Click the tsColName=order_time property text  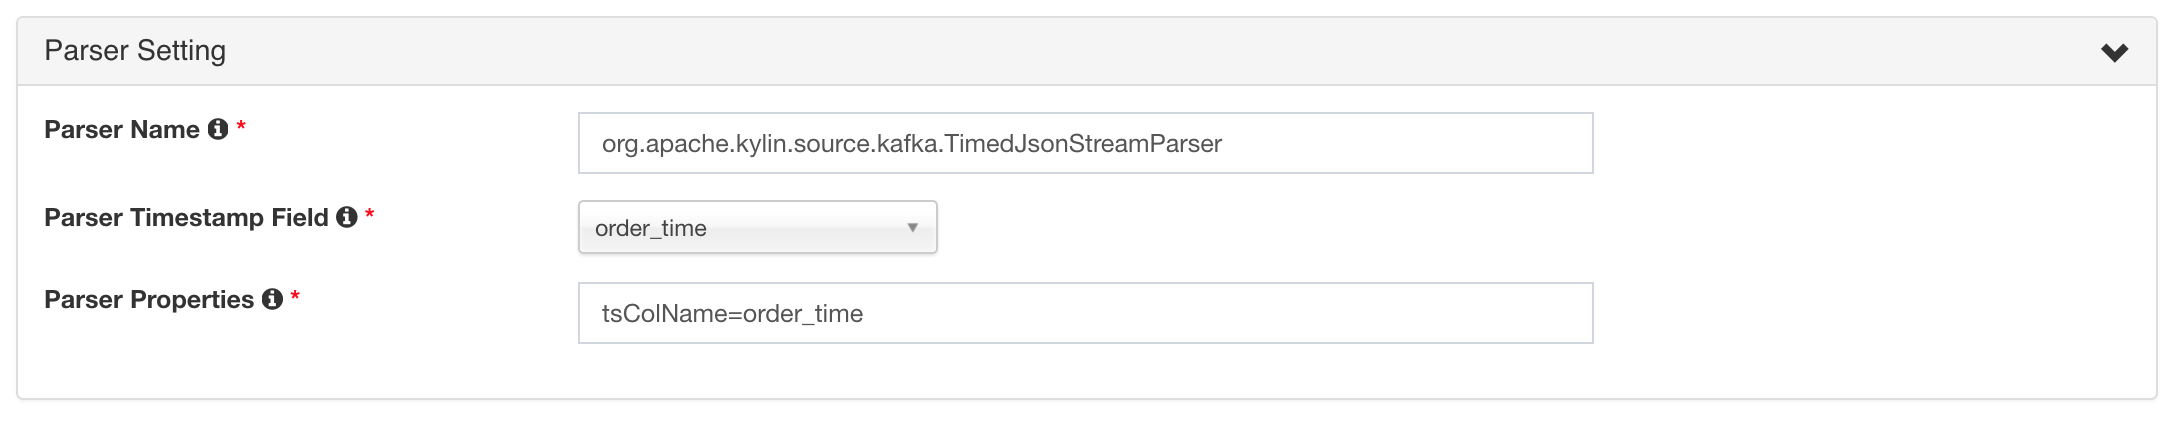(x=732, y=314)
